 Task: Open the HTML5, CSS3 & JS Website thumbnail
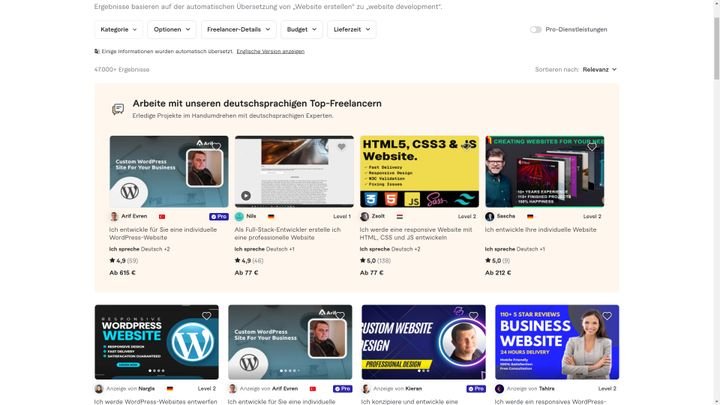[x=419, y=171]
